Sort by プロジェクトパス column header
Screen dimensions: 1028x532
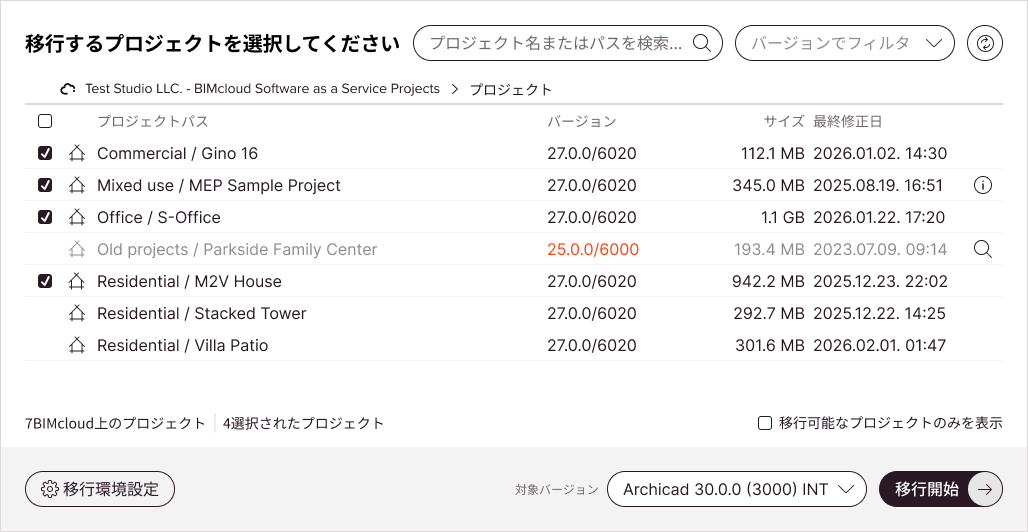[153, 121]
